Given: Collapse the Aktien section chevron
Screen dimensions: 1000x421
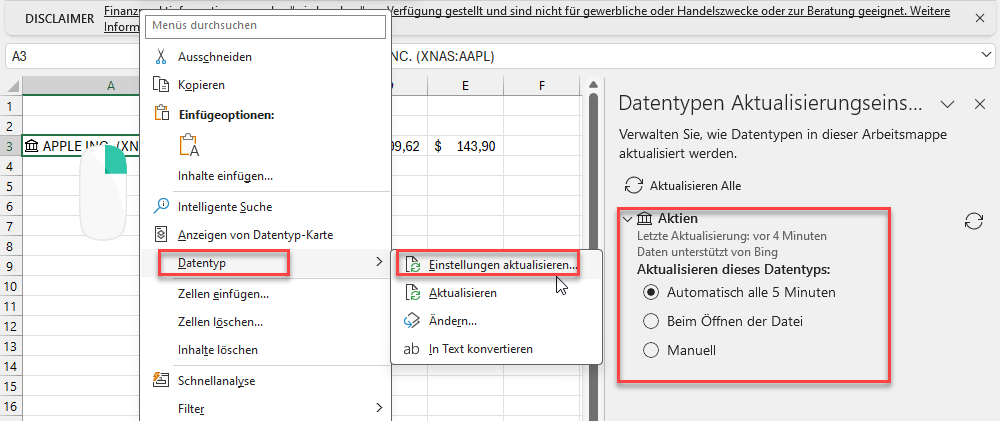Looking at the screenshot, I should tap(628, 219).
